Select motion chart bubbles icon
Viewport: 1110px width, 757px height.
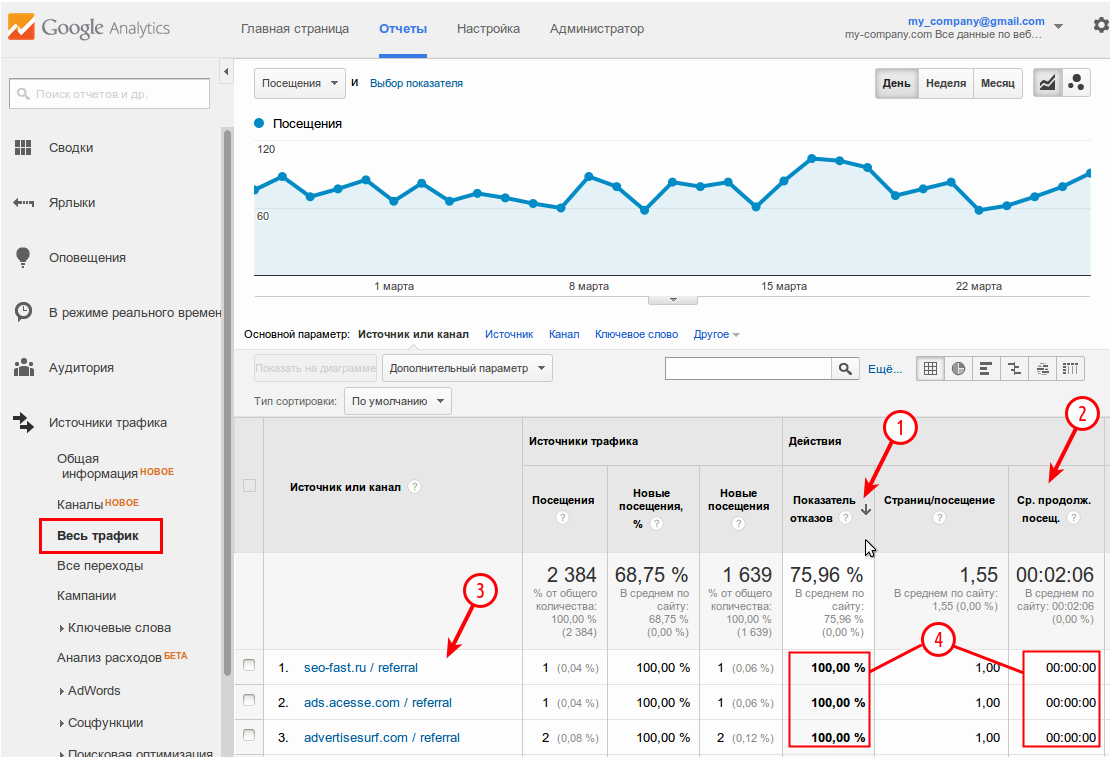[x=1077, y=83]
